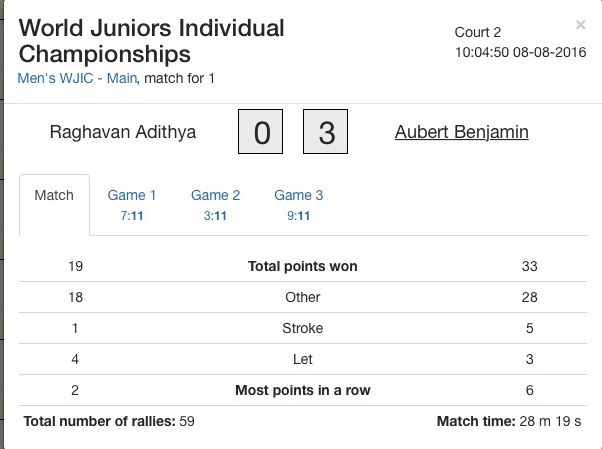Select the Game 2 tab
602x449 pixels.
(216, 204)
